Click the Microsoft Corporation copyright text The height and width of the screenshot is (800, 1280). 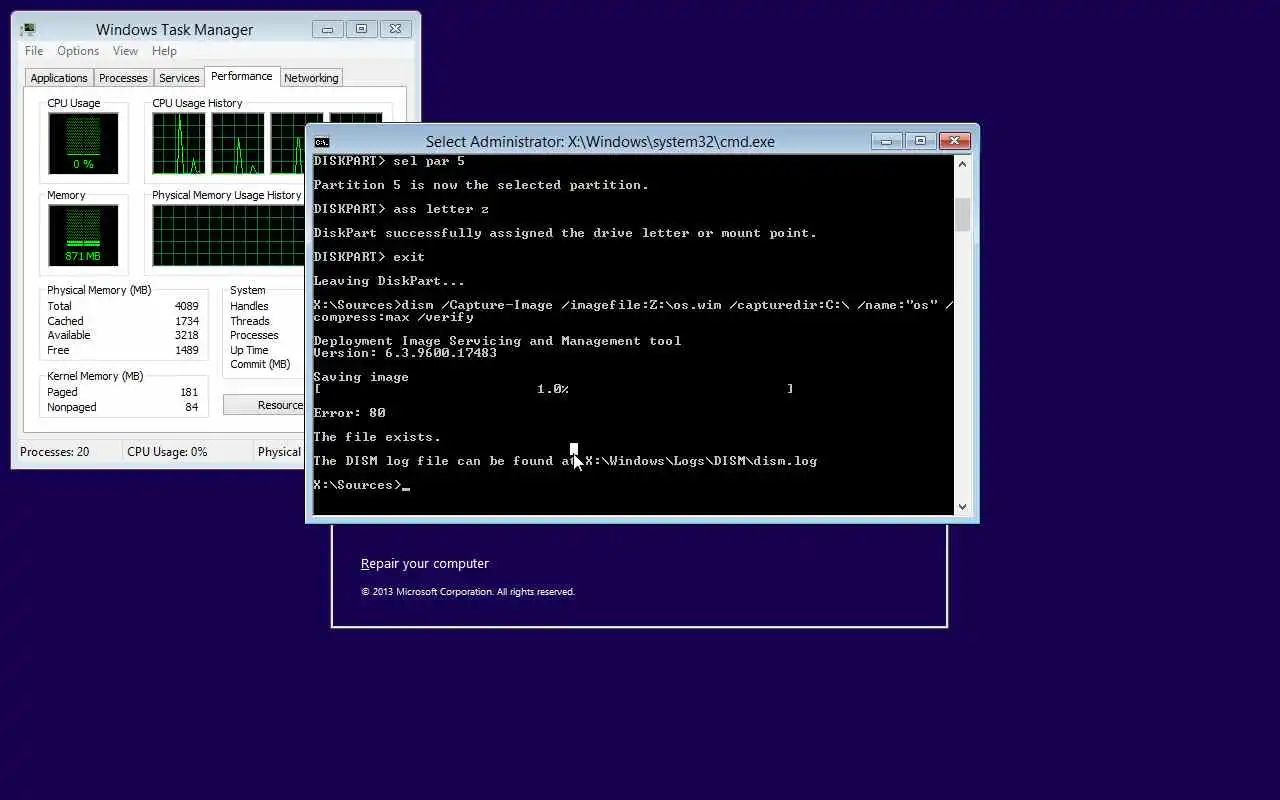tap(468, 592)
